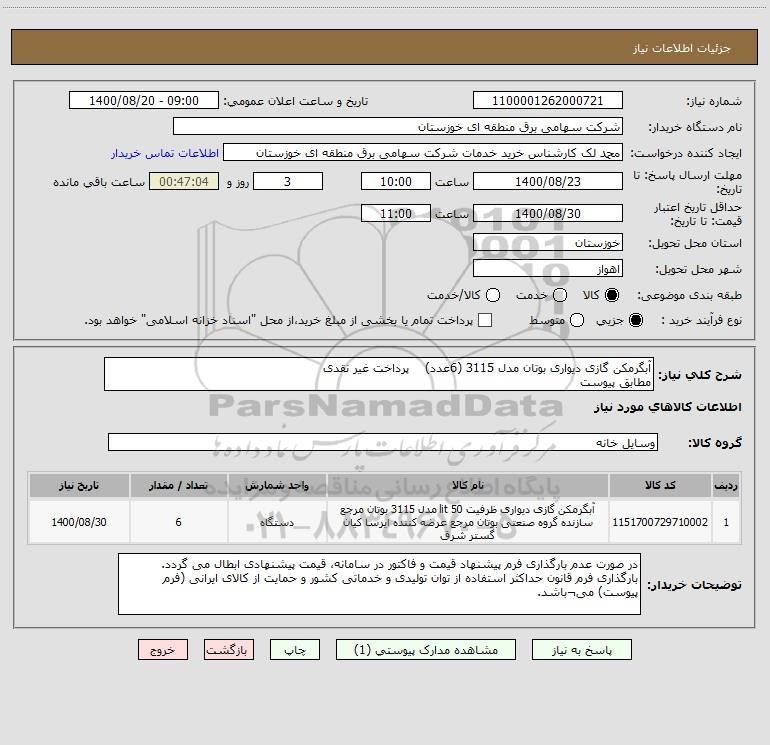
Task: Click the کد کالا column header
Action: coord(660,485)
